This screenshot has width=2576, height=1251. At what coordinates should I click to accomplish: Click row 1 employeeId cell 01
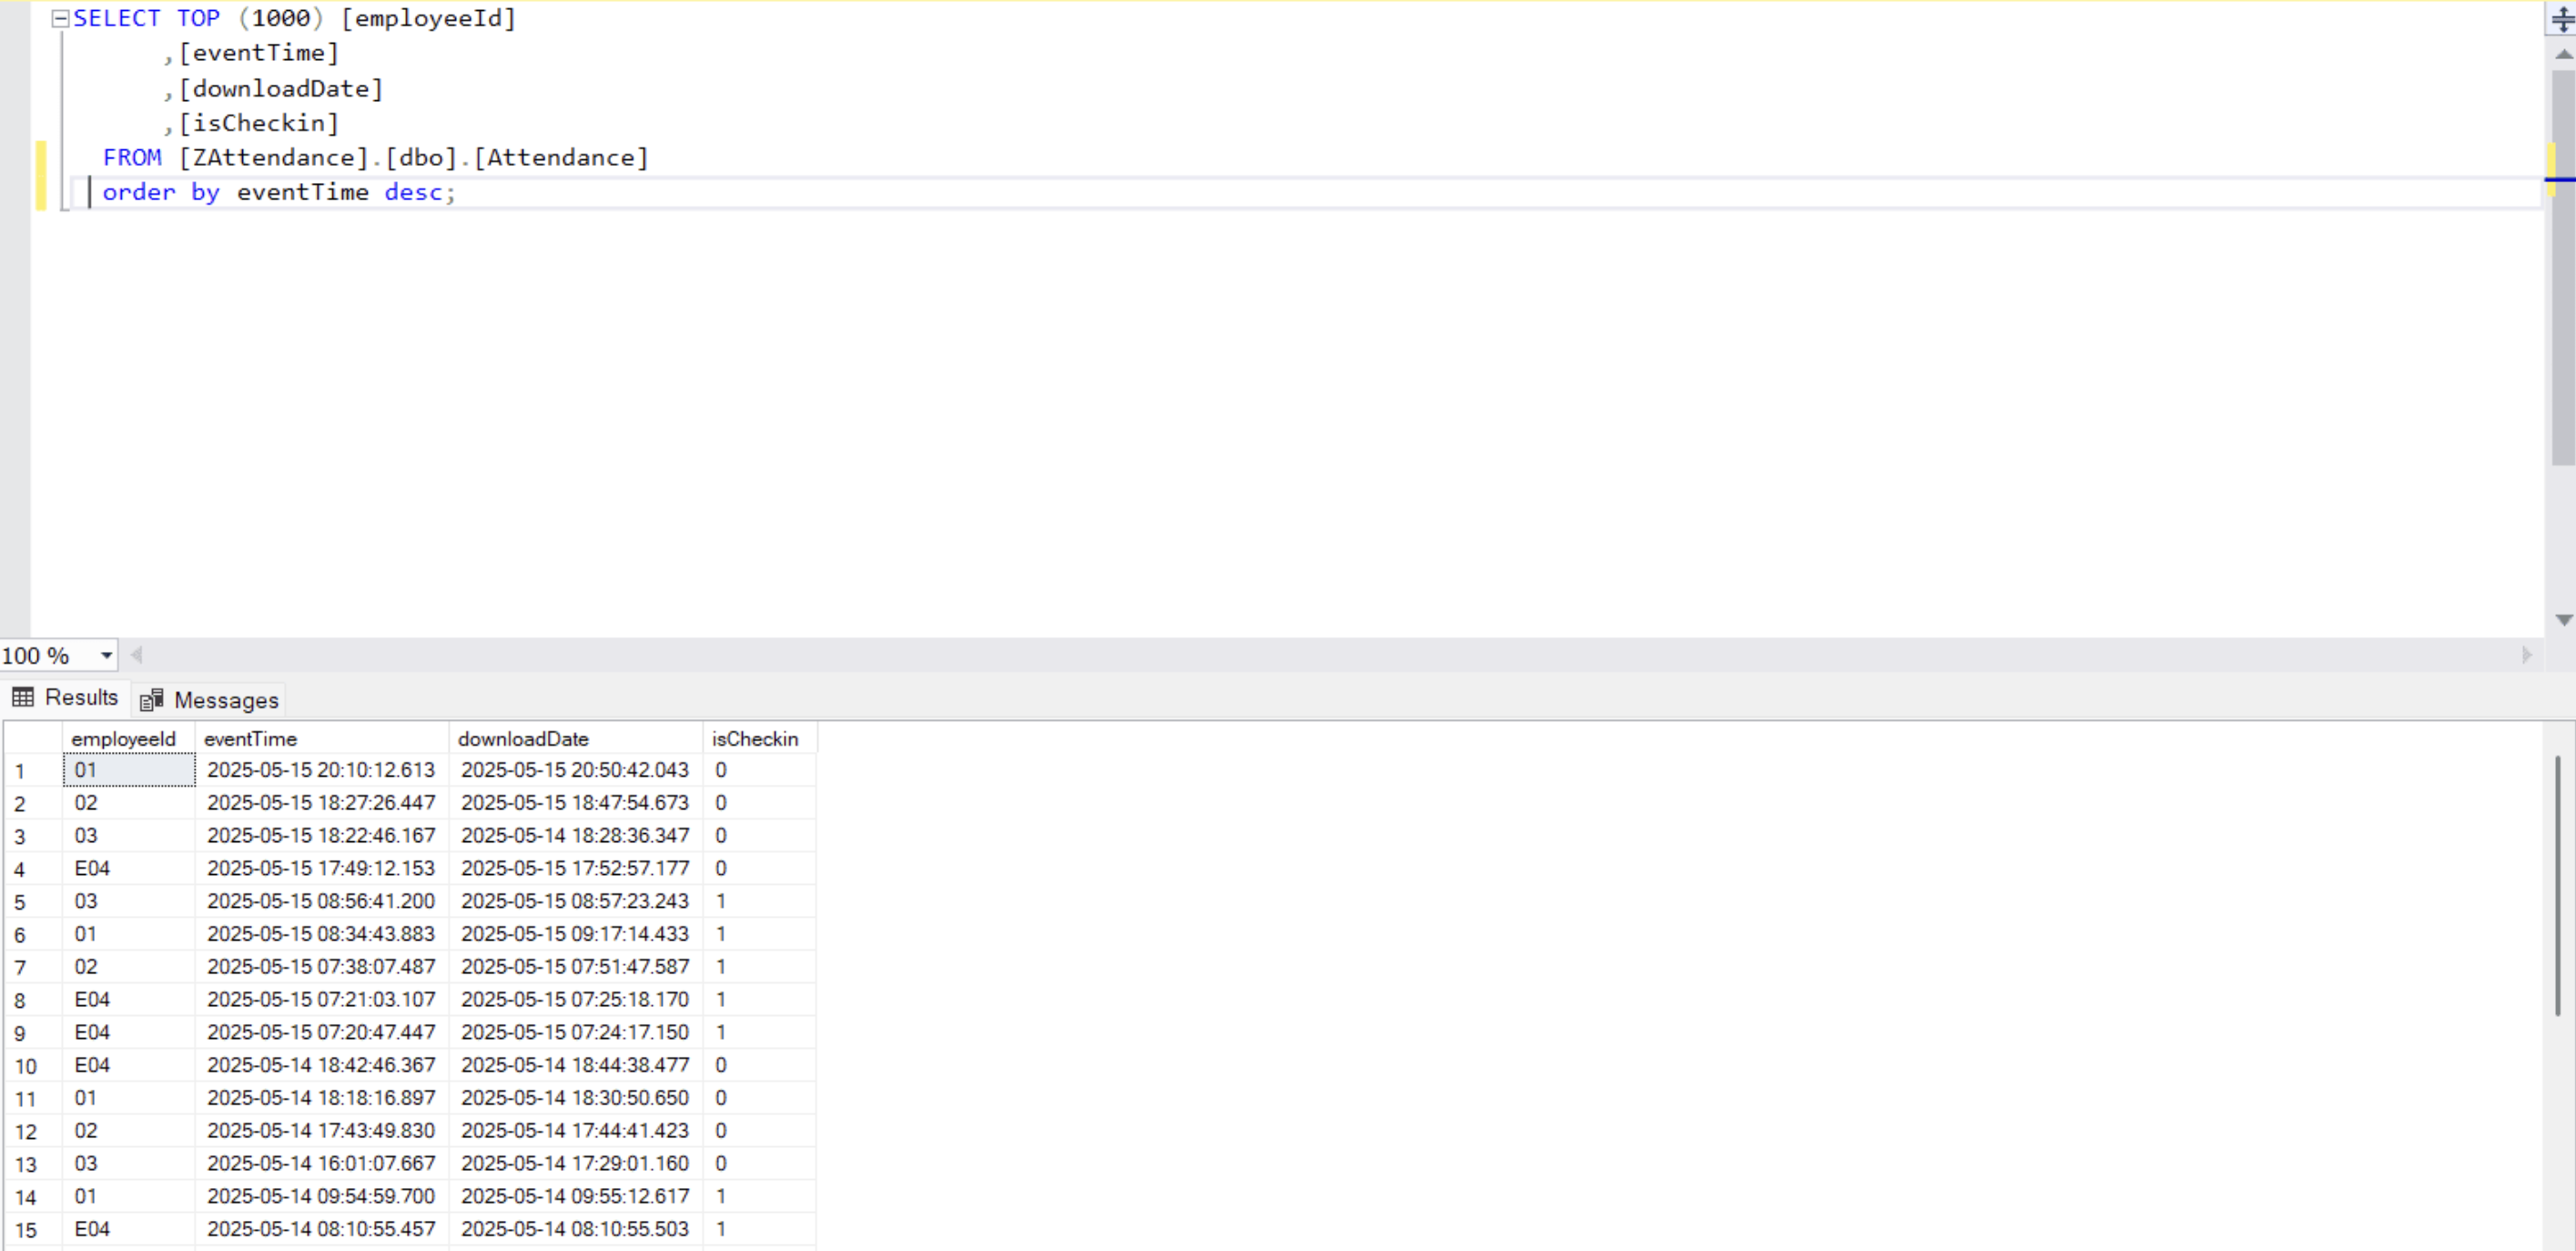coord(128,771)
